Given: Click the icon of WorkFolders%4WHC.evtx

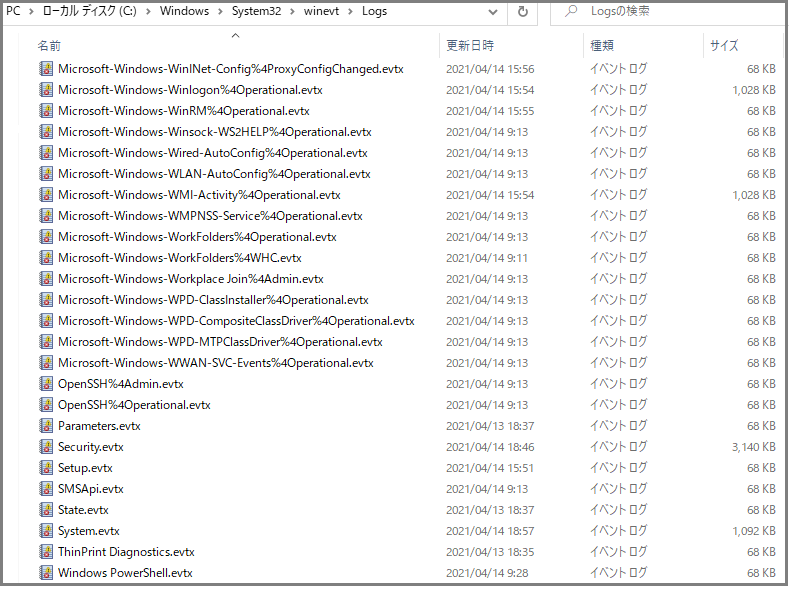Looking at the screenshot, I should [x=46, y=258].
